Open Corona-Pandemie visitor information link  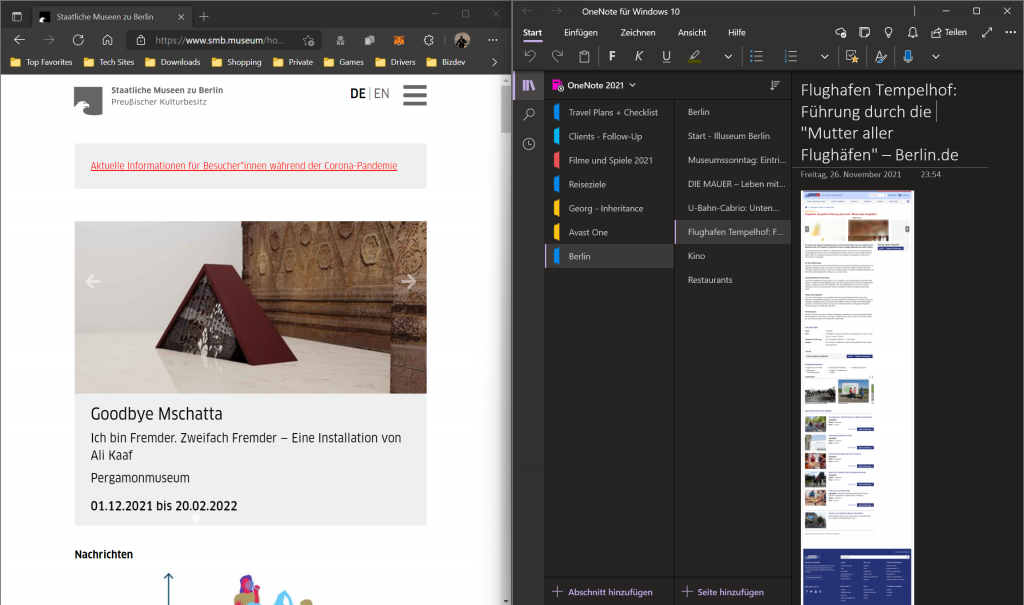(x=244, y=166)
